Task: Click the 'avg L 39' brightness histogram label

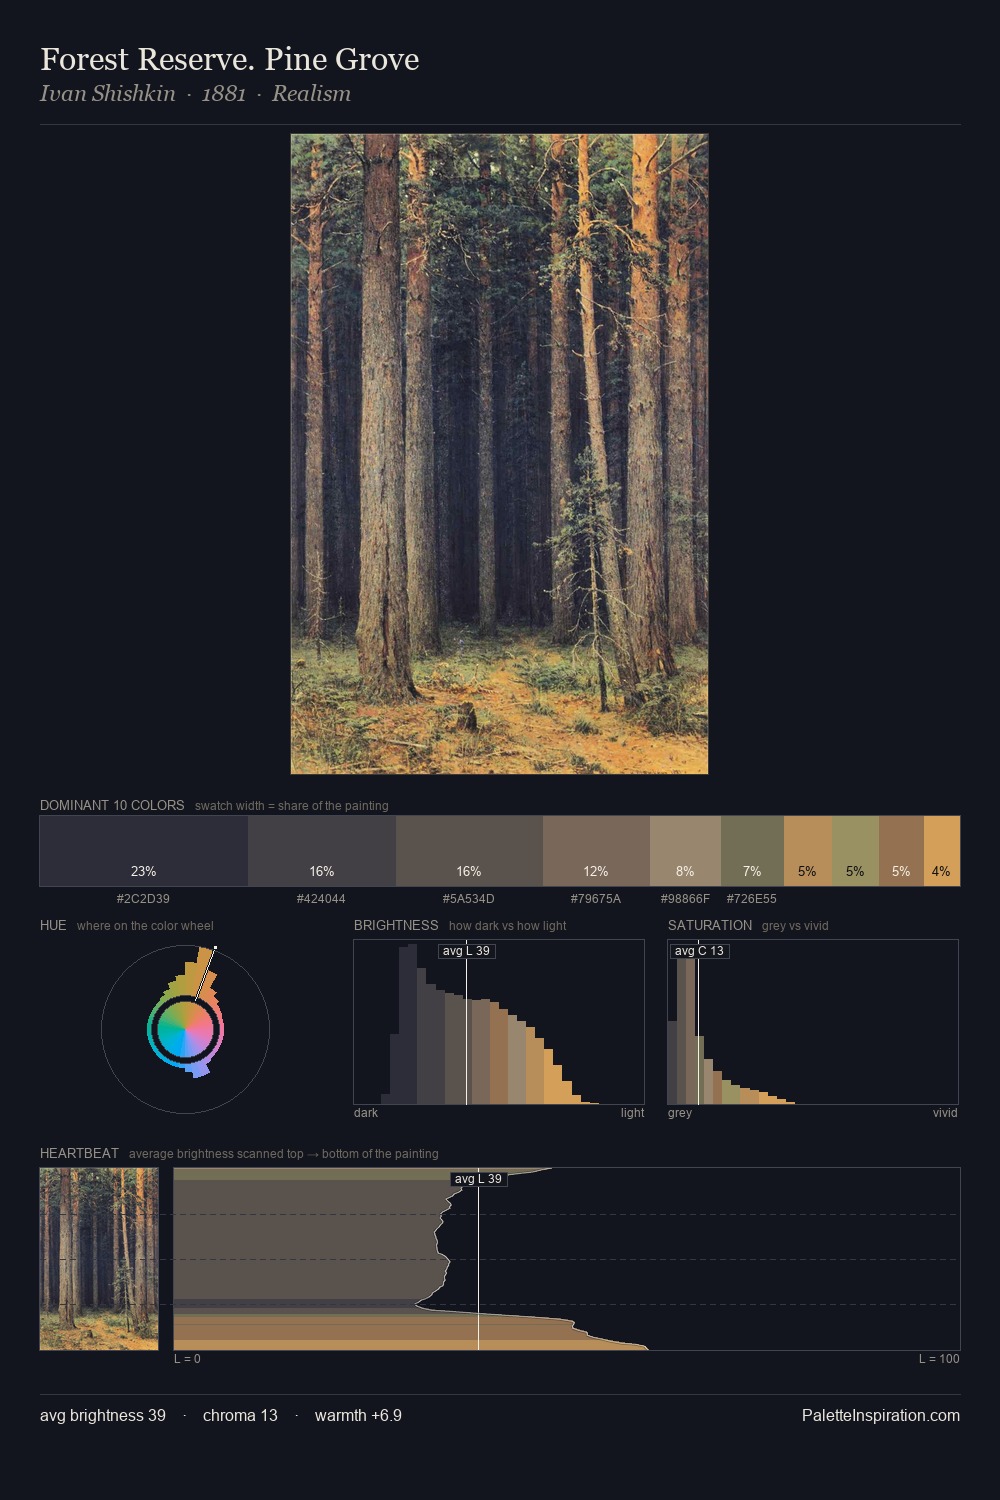Action: pyautogui.click(x=466, y=951)
